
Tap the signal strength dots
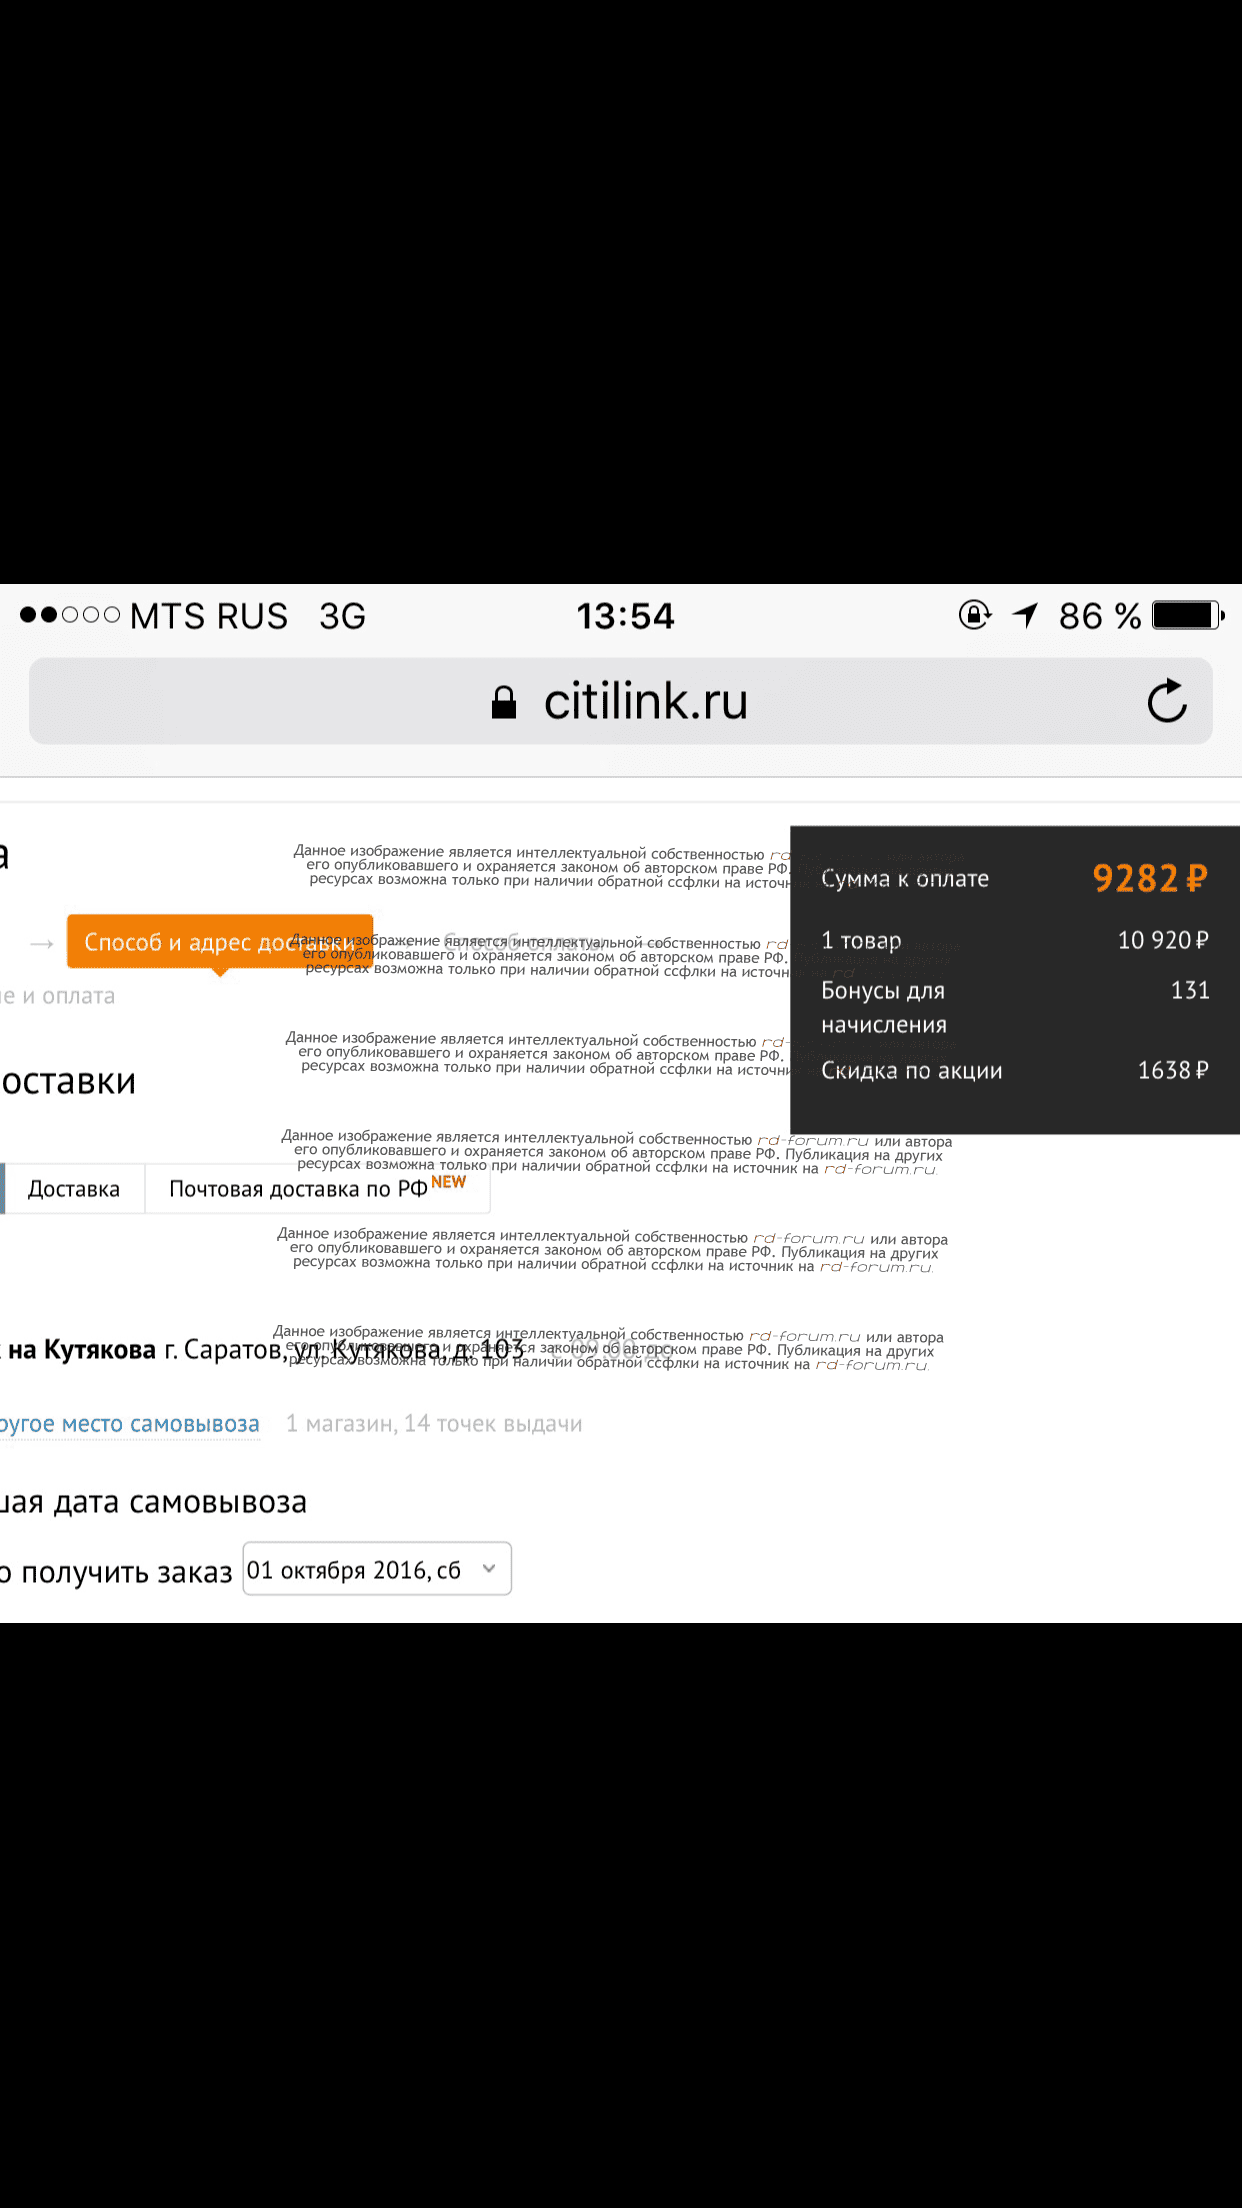tap(70, 615)
